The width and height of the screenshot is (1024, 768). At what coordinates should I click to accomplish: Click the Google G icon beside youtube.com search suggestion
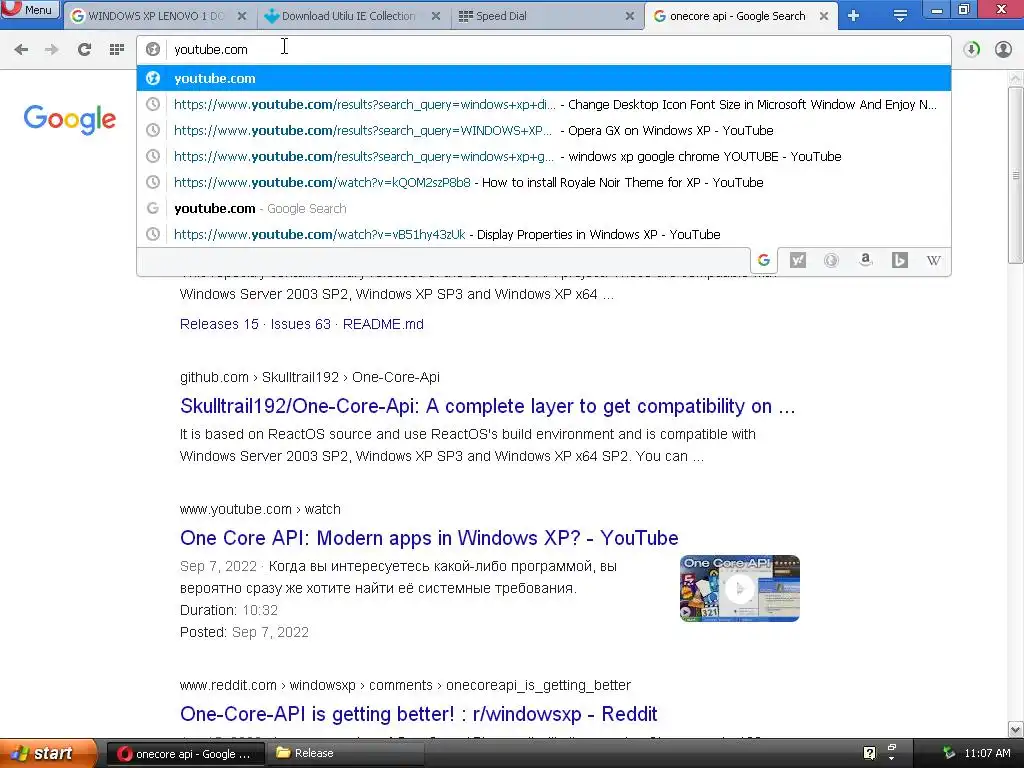[x=153, y=208]
